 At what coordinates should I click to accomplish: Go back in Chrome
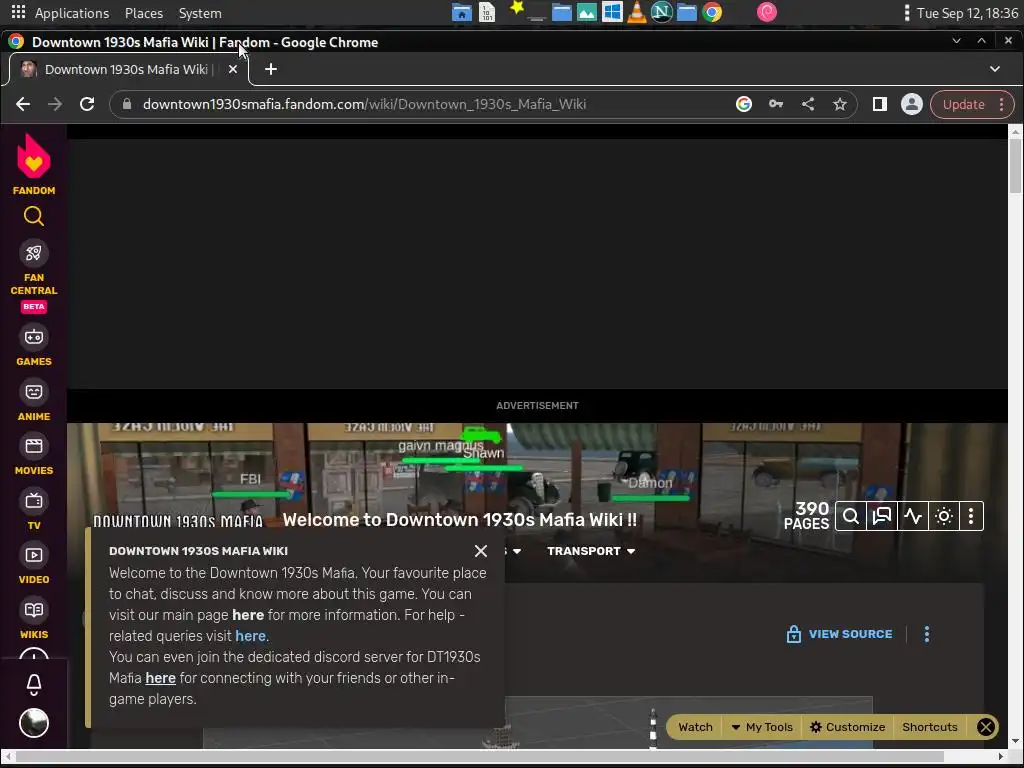(x=23, y=104)
